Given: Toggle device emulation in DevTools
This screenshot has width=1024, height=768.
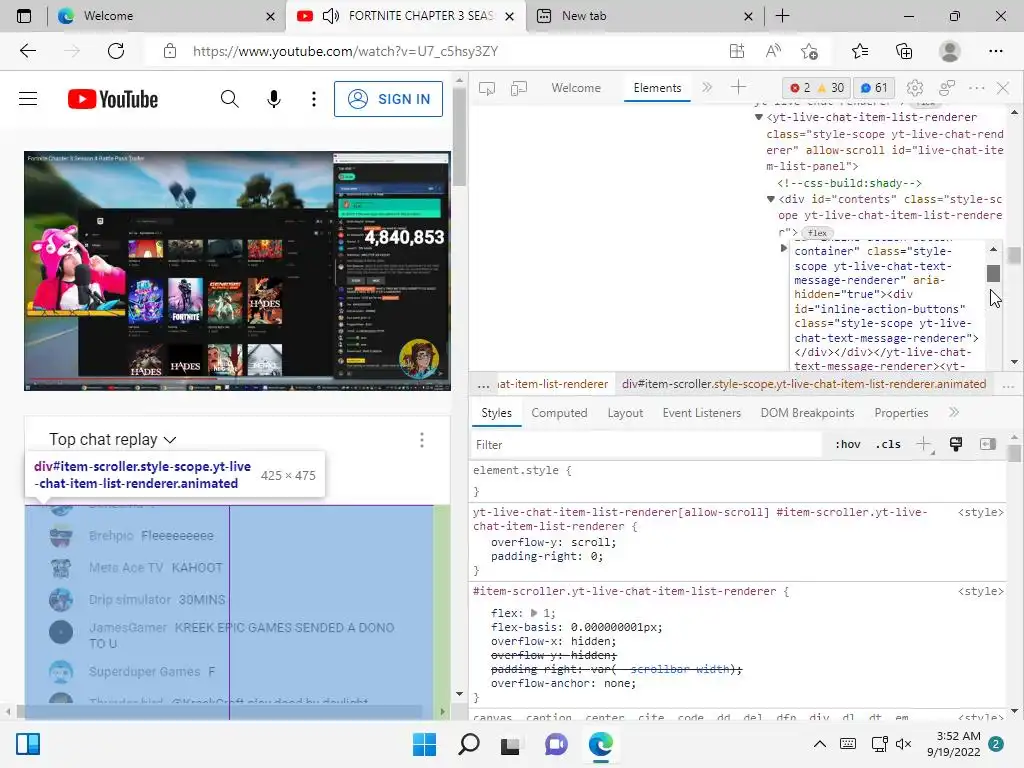Looking at the screenshot, I should [x=519, y=88].
